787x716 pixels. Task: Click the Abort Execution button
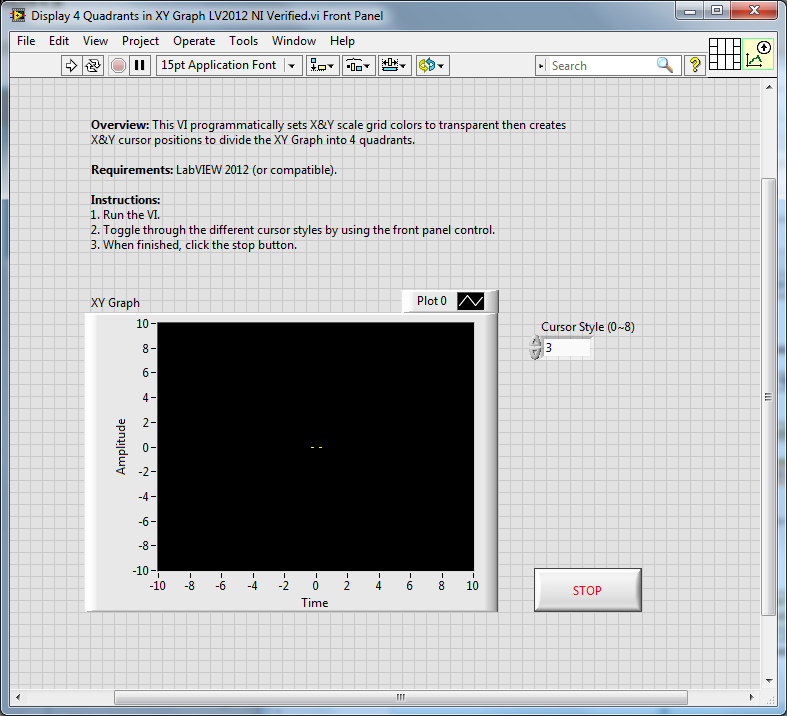118,65
